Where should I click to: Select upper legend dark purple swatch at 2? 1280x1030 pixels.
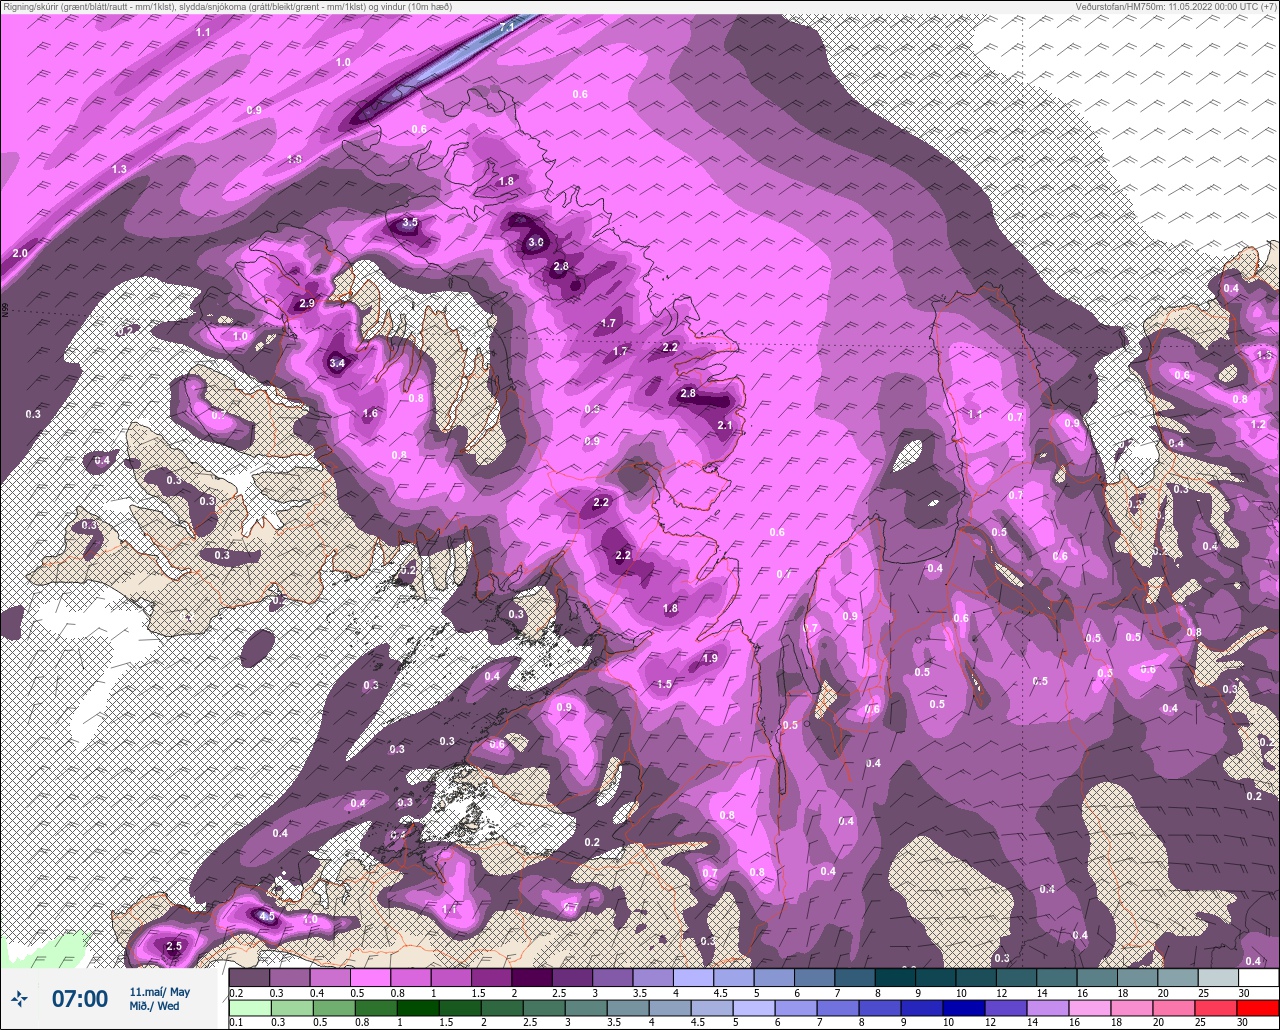(x=532, y=977)
